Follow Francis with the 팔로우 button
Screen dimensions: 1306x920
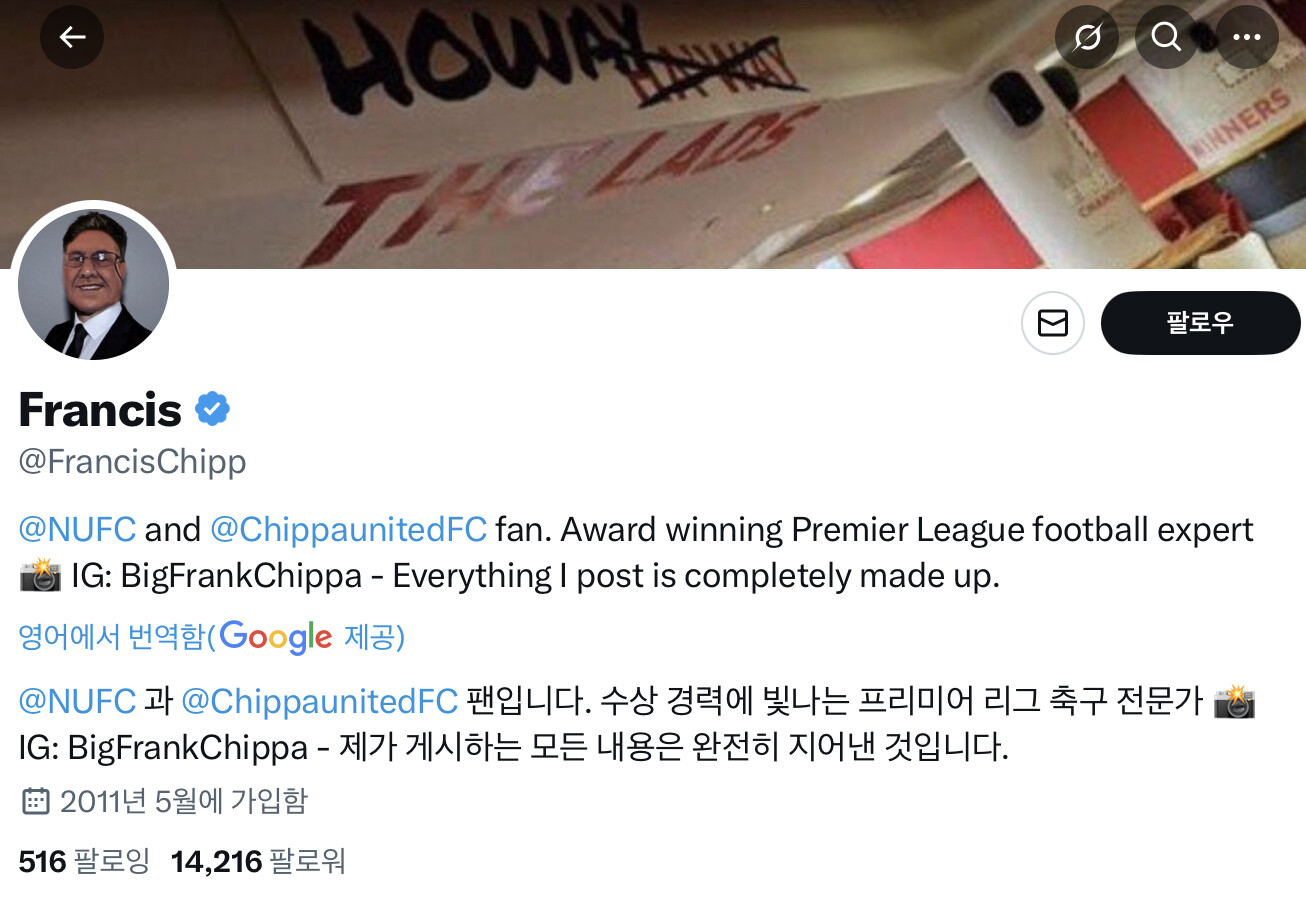pos(1200,323)
